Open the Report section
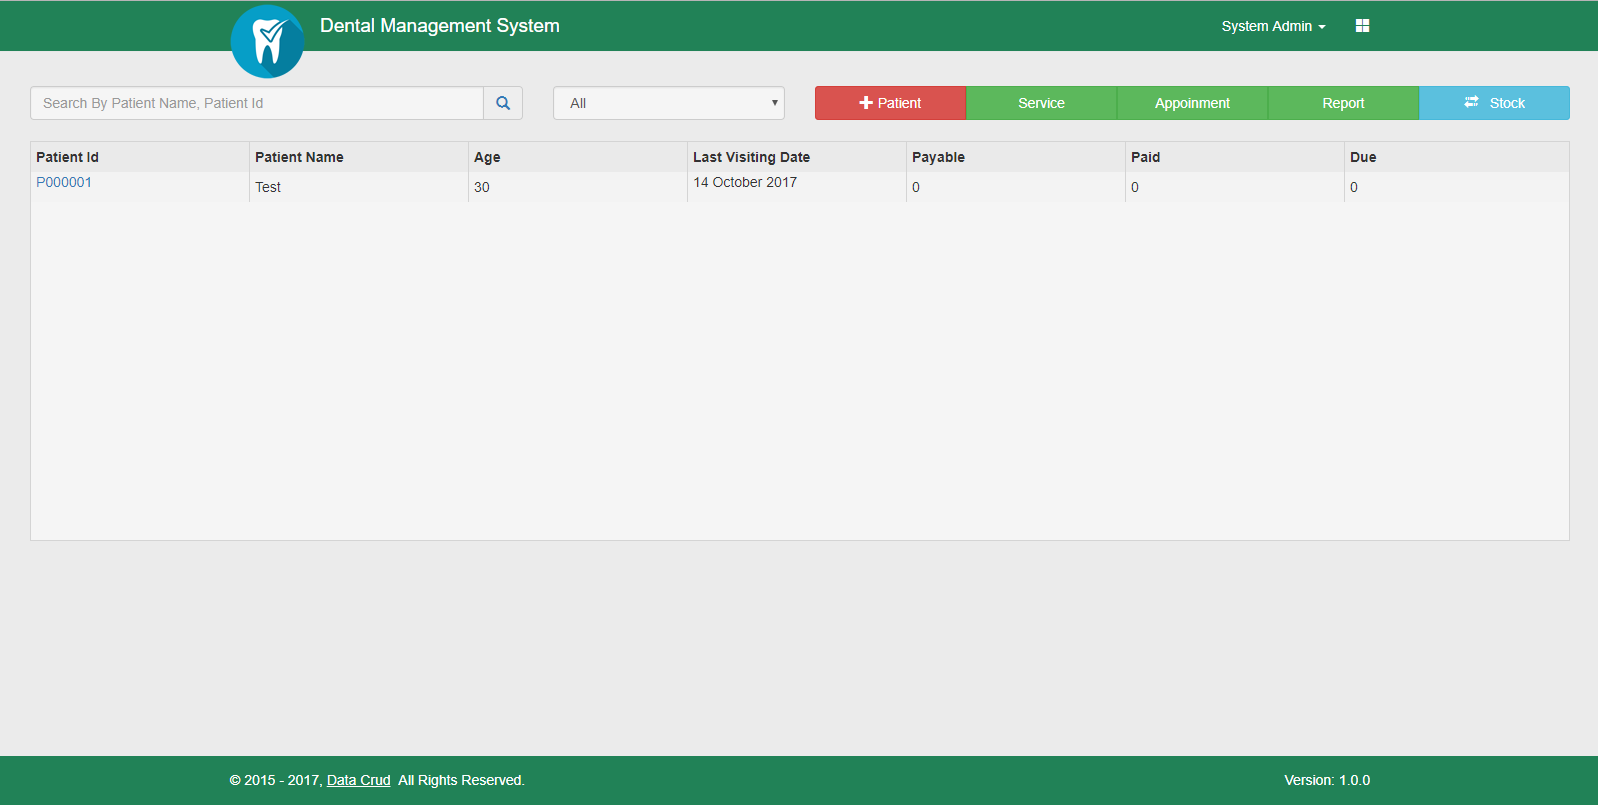Image resolution: width=1598 pixels, height=805 pixels. pyautogui.click(x=1343, y=103)
